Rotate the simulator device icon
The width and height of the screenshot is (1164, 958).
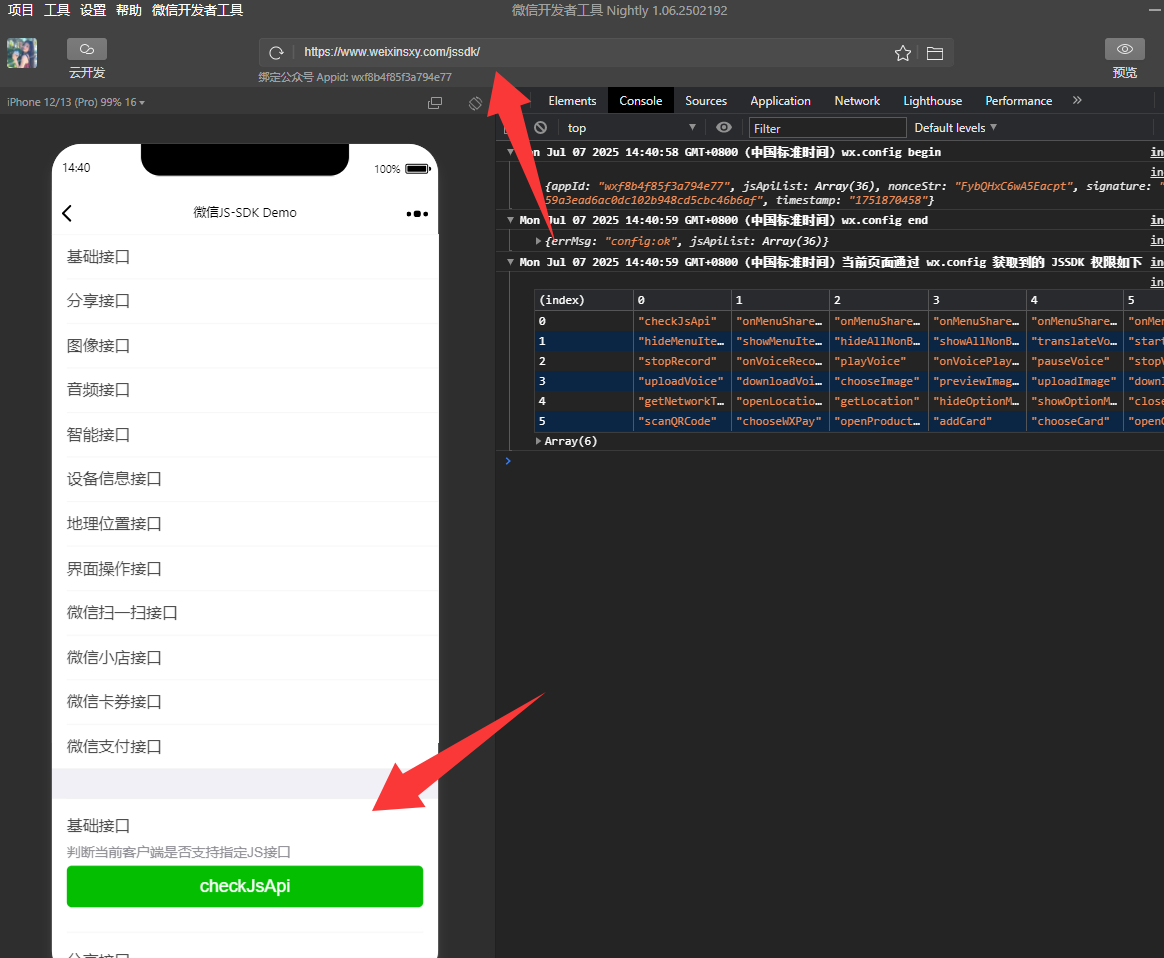[x=475, y=103]
